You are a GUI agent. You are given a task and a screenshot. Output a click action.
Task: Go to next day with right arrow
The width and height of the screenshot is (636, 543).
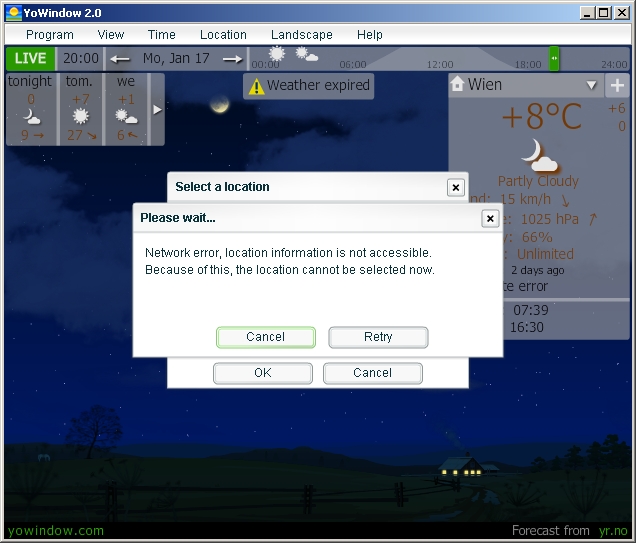click(x=232, y=59)
